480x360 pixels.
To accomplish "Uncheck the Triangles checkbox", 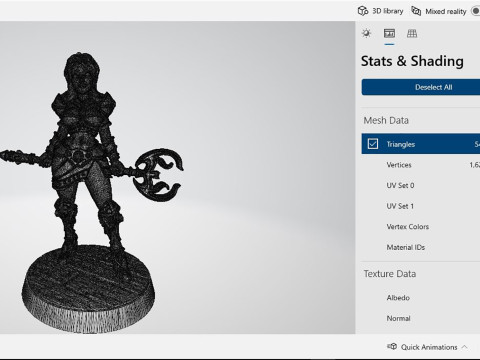I will click(373, 144).
